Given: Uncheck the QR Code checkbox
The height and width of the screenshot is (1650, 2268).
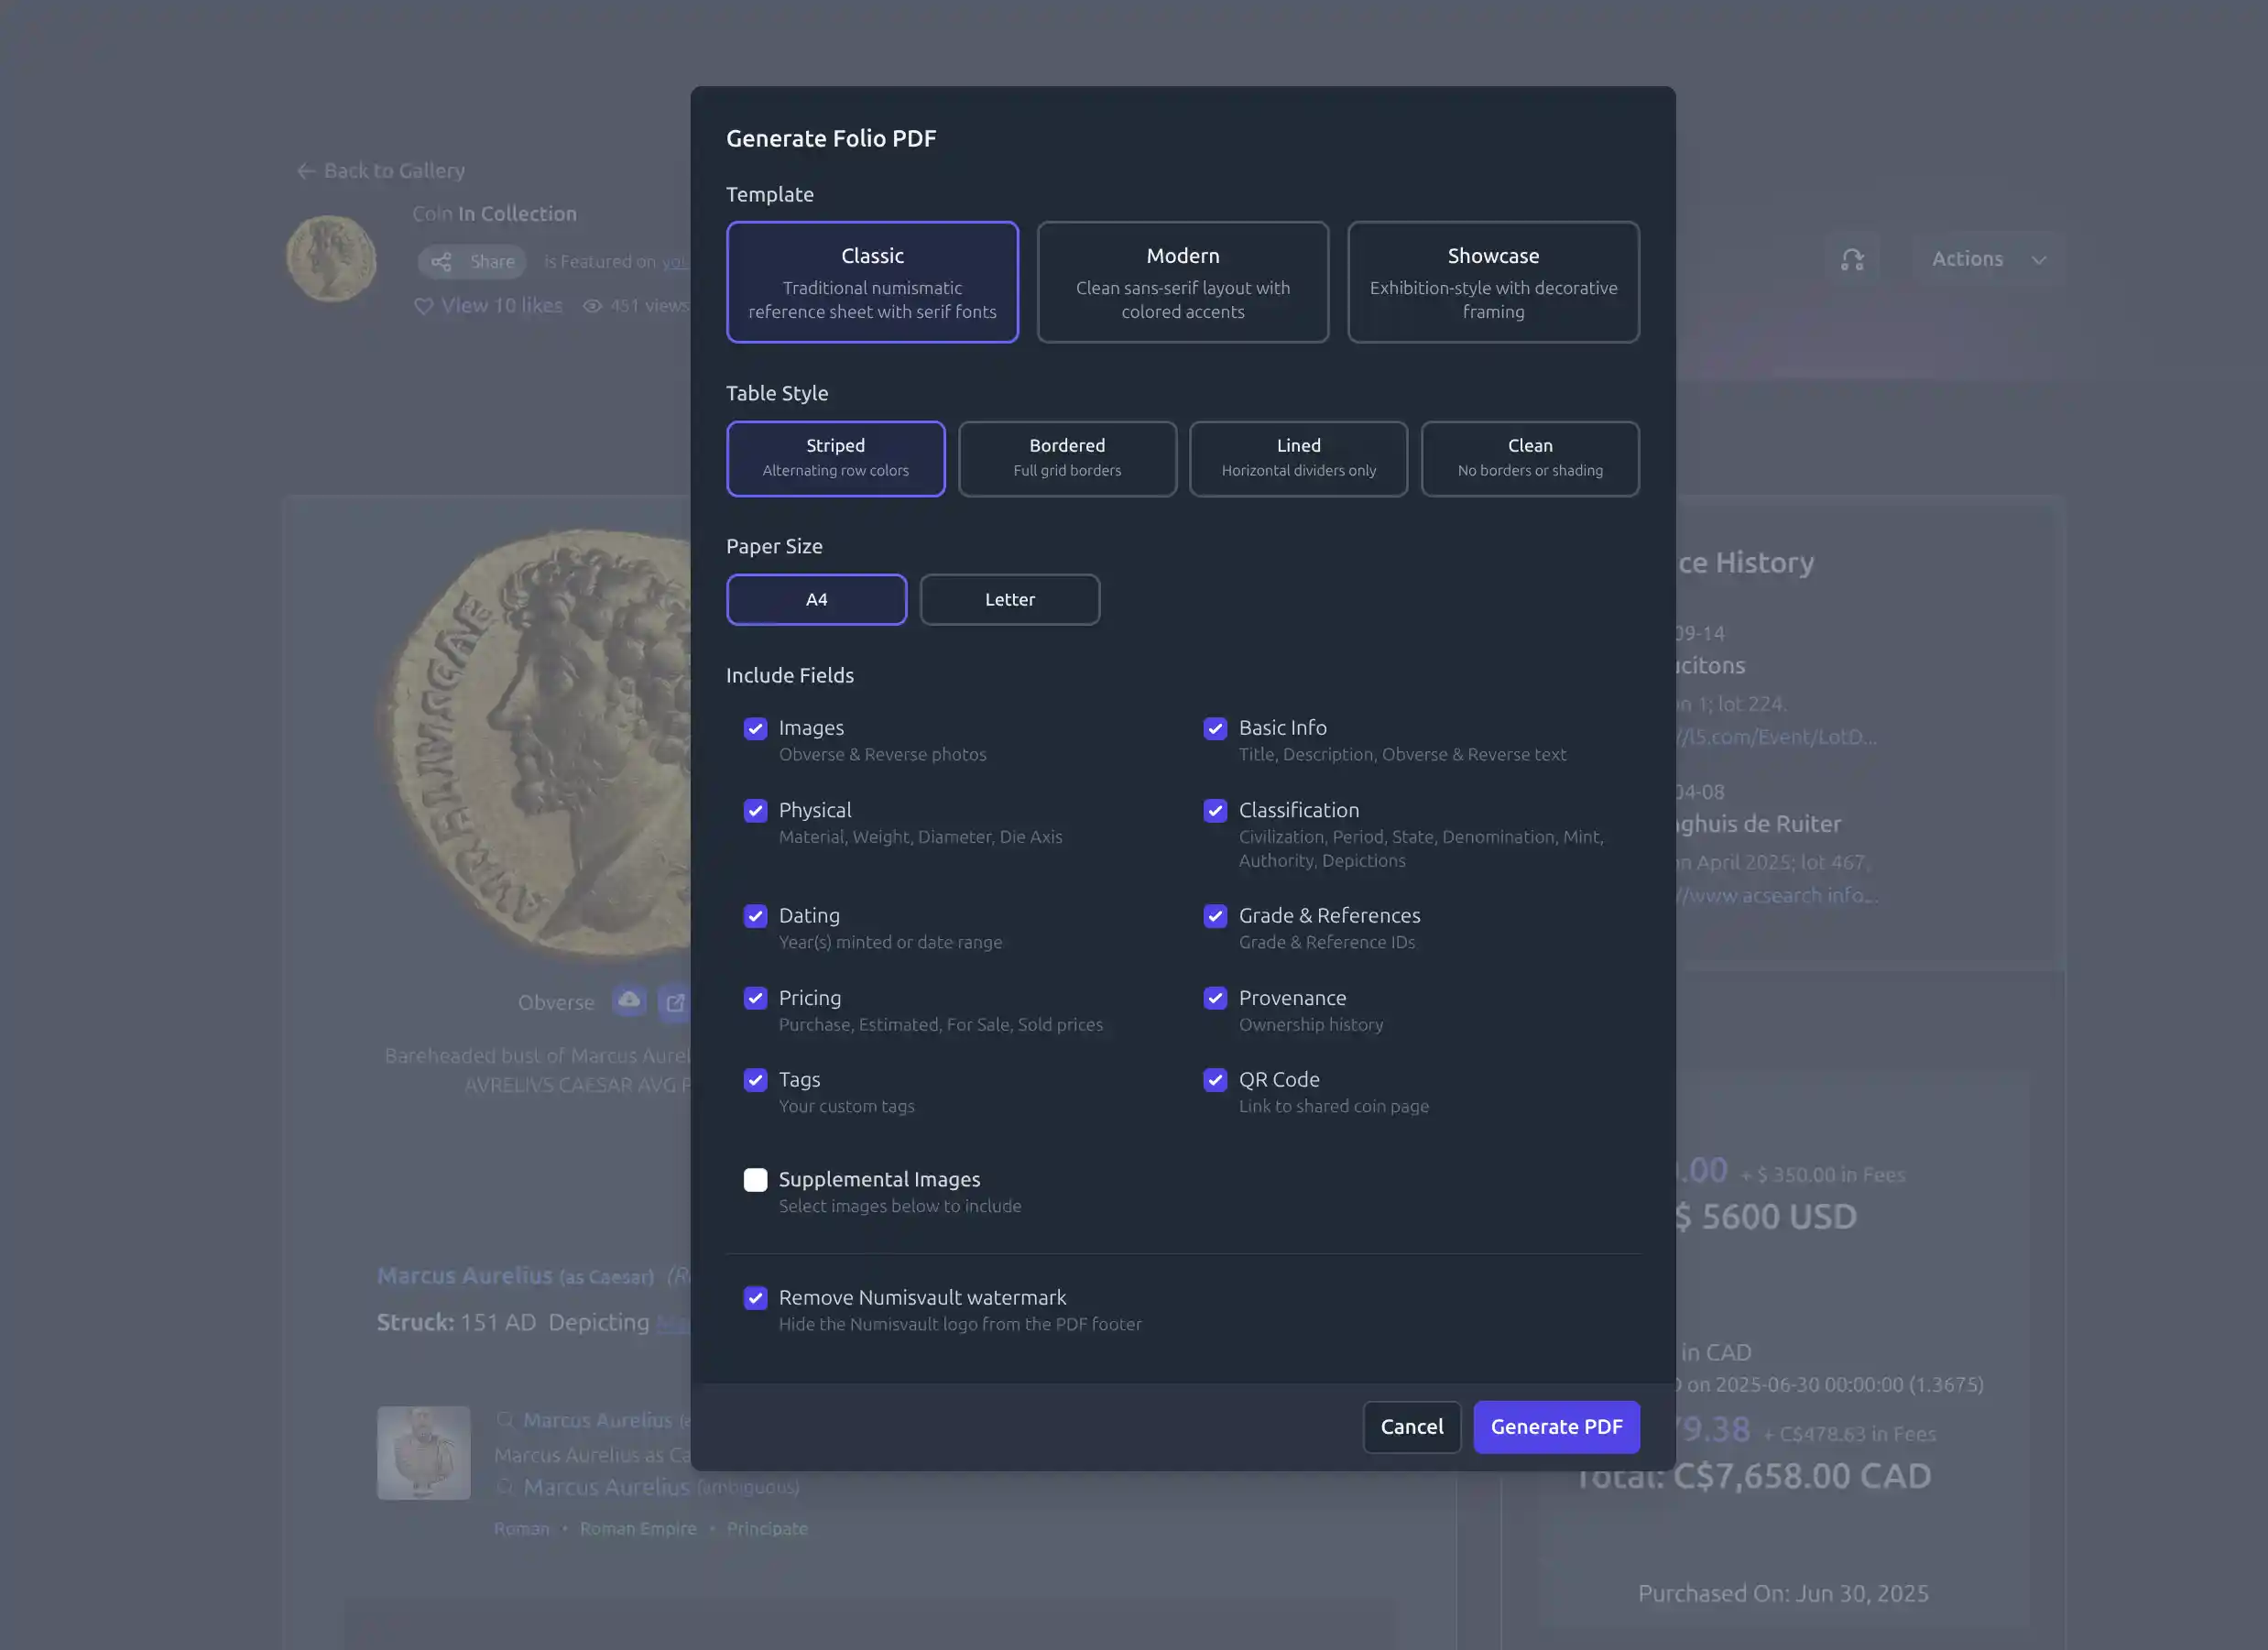Looking at the screenshot, I should tap(1215, 1080).
